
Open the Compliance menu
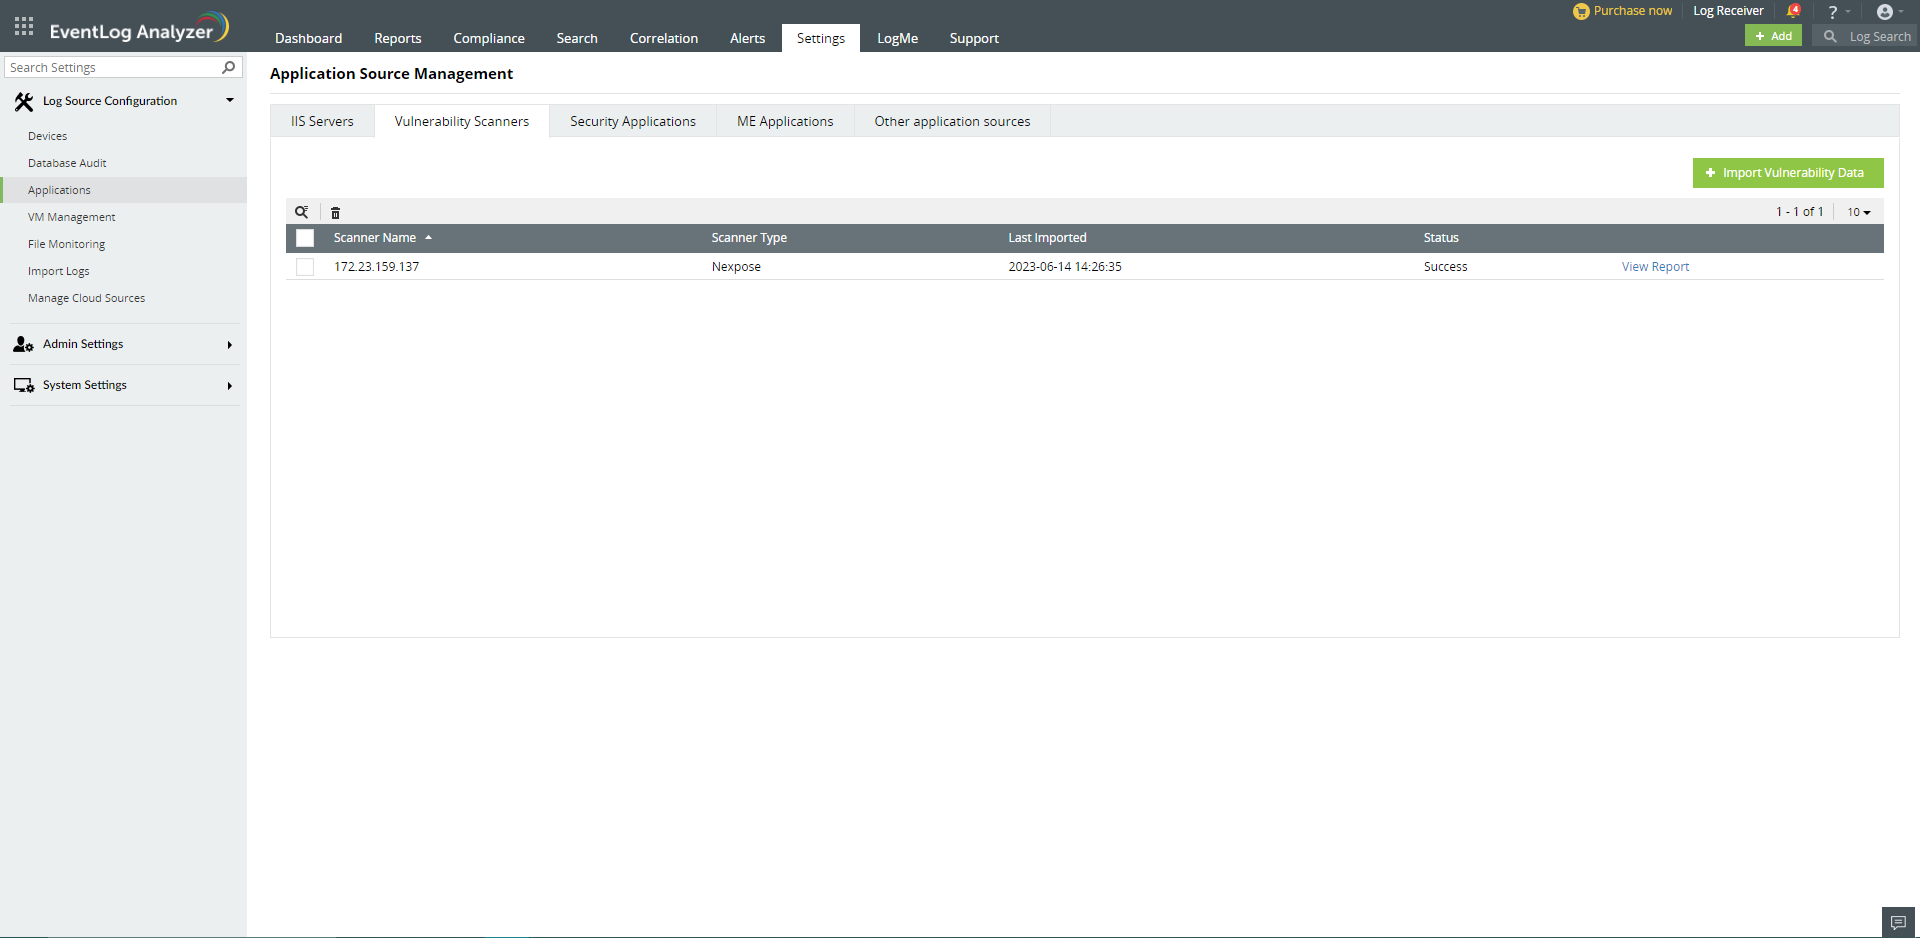pyautogui.click(x=489, y=38)
